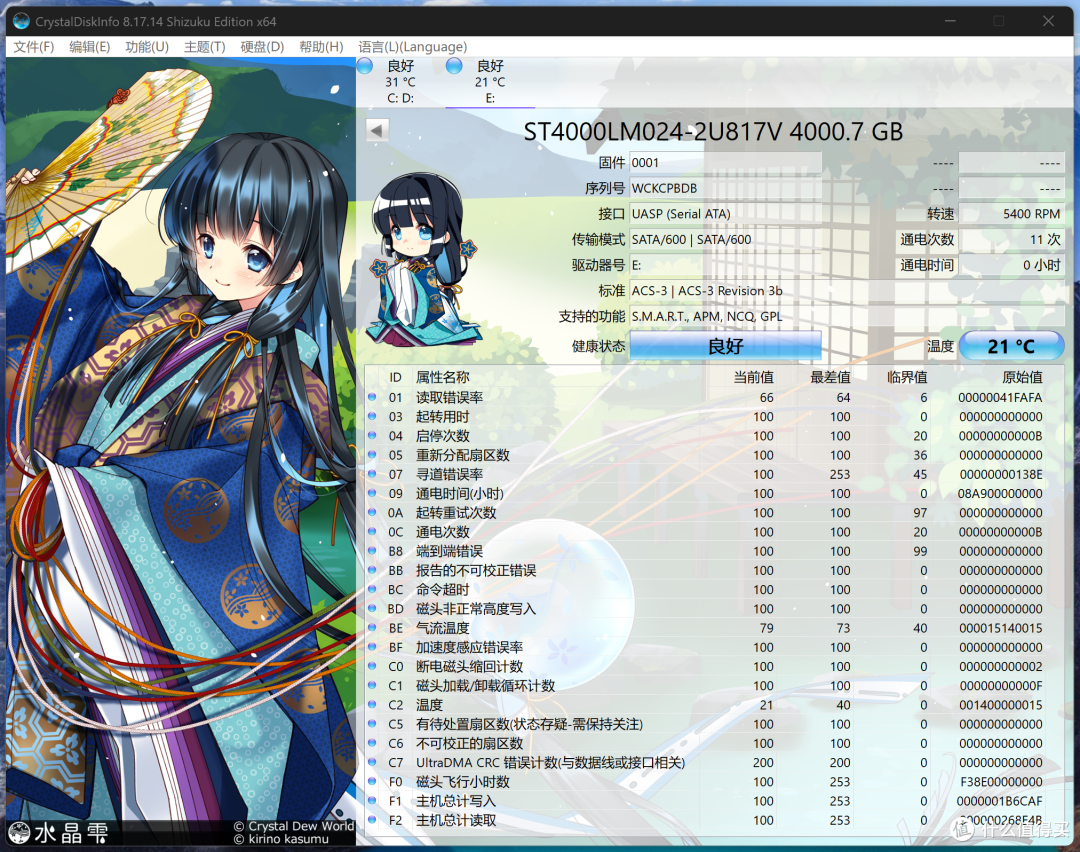Click the 原始值 column header

1022,377
